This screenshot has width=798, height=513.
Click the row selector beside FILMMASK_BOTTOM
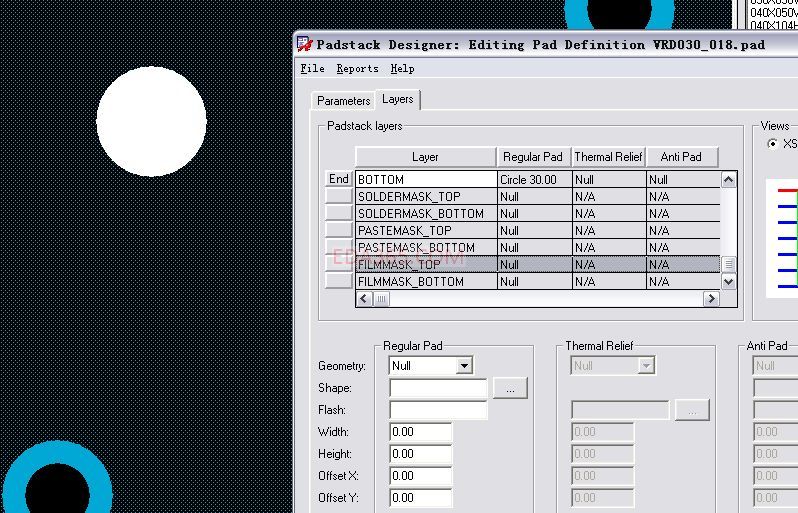coord(338,281)
